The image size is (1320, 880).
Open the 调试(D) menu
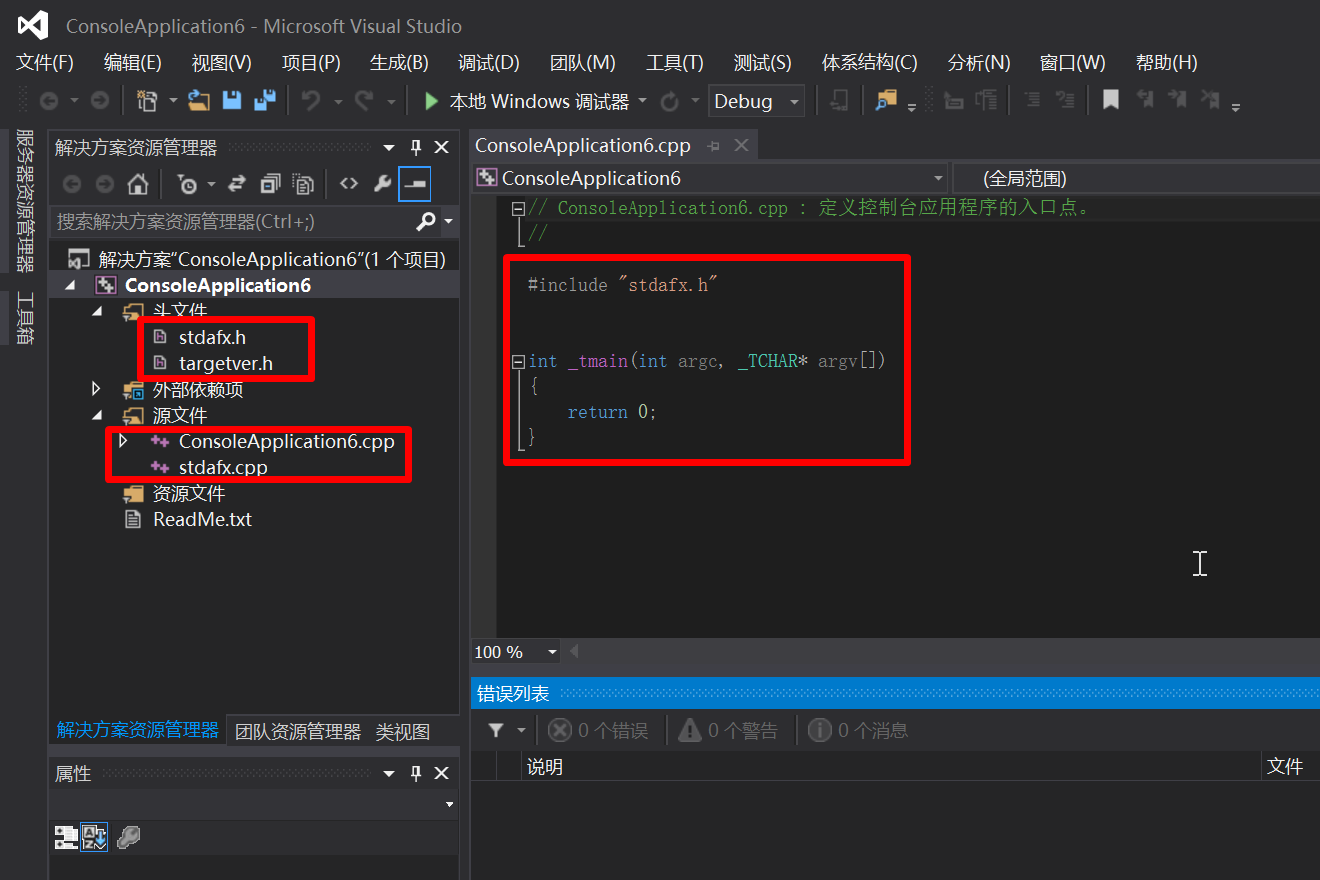488,62
